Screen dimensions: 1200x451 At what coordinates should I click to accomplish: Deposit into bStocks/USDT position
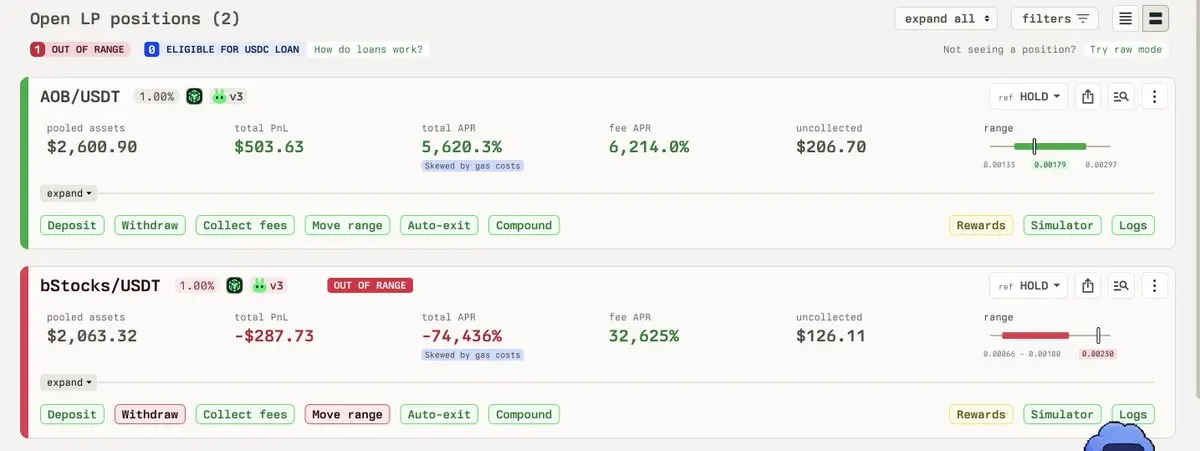pos(72,414)
